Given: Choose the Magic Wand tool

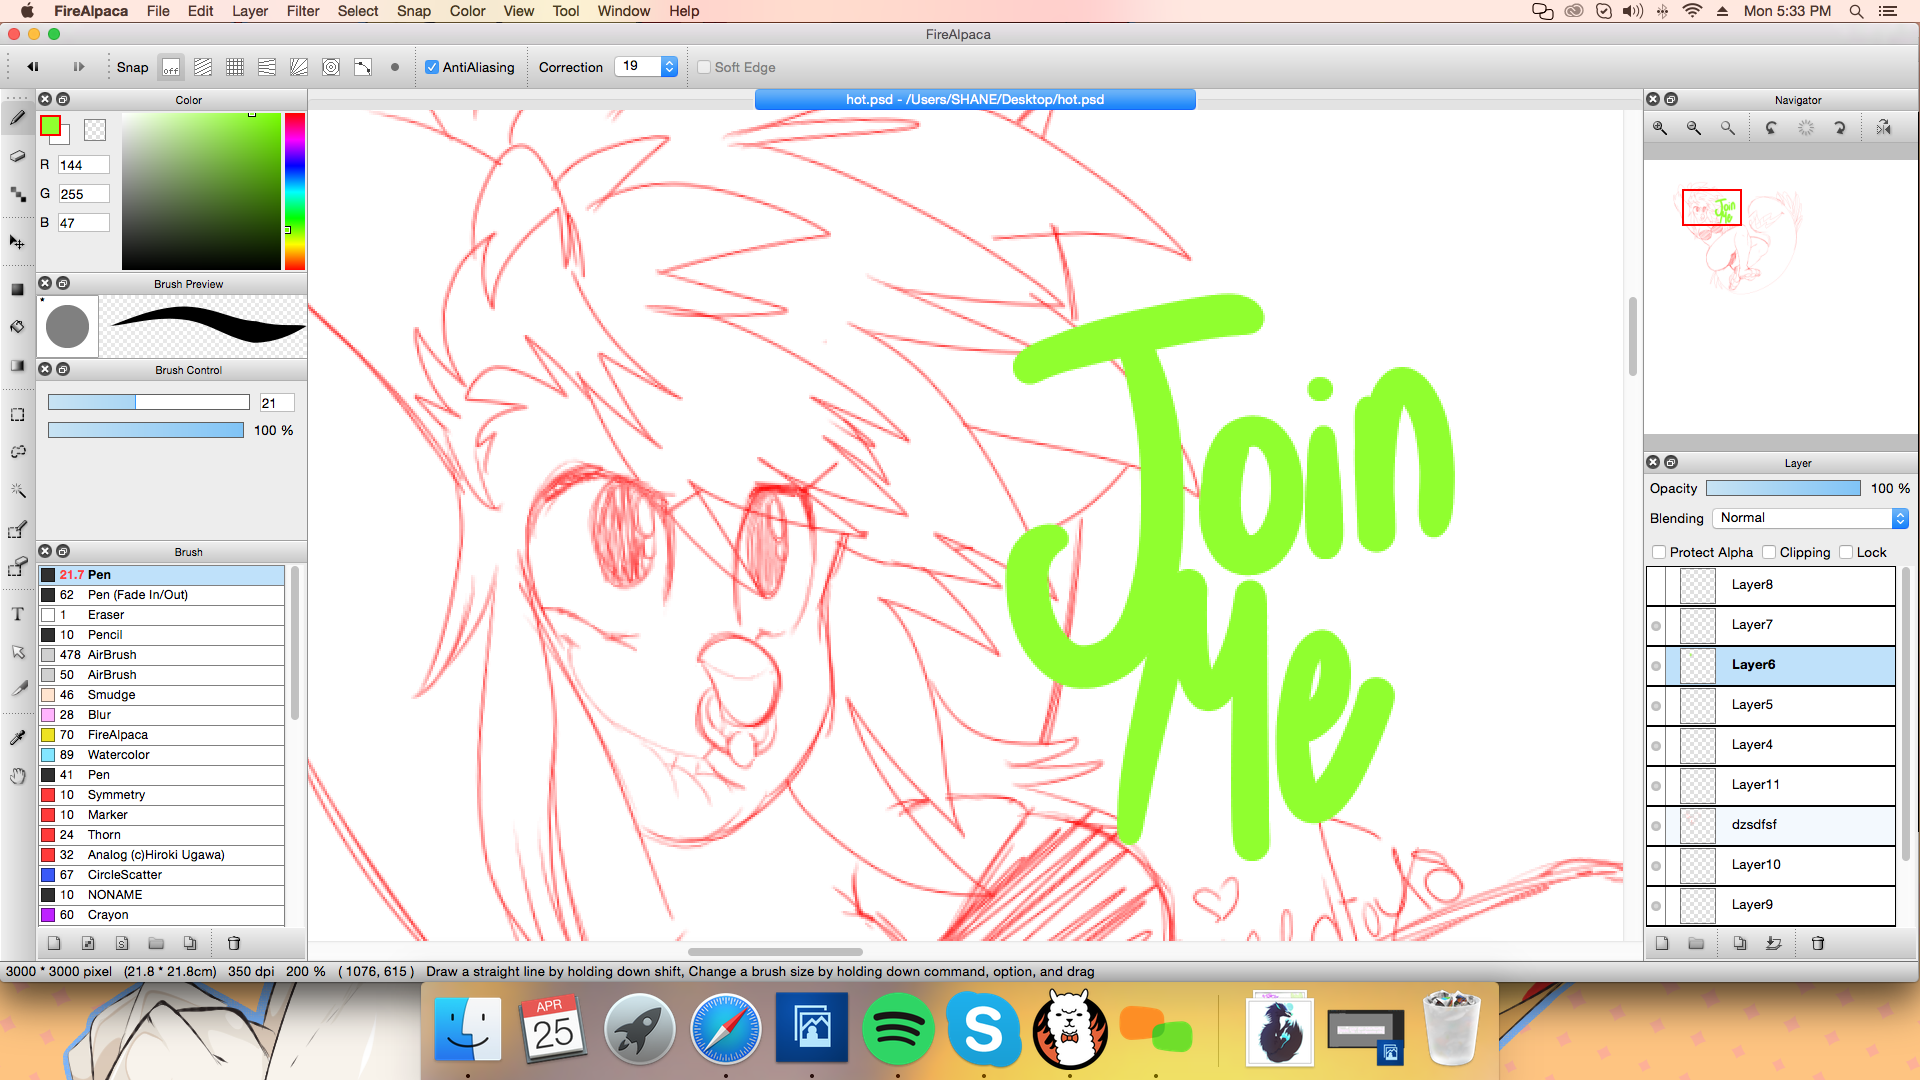Looking at the screenshot, I should [x=17, y=490].
